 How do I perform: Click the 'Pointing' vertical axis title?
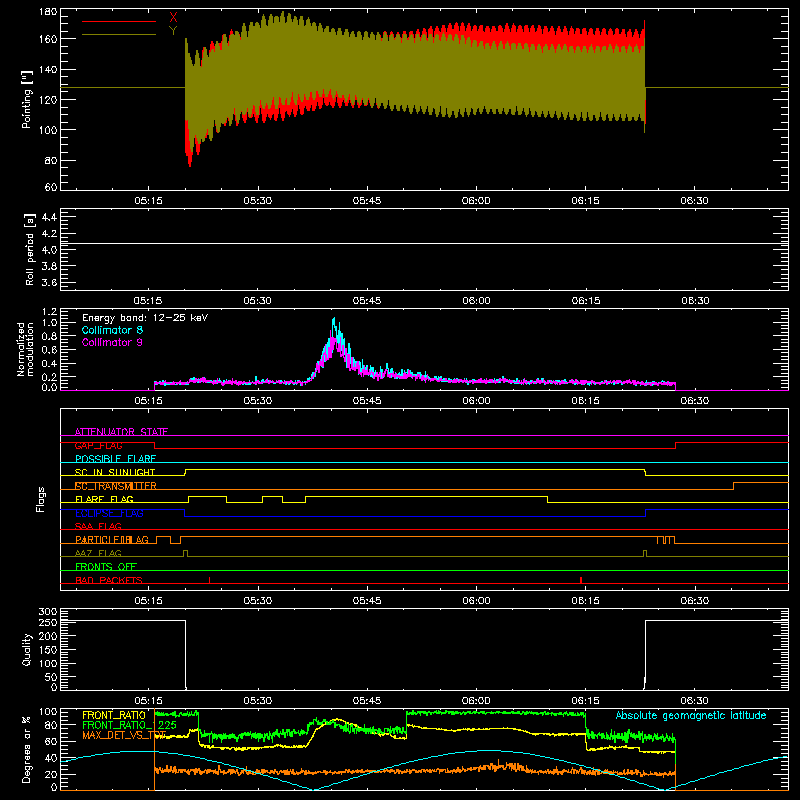tap(27, 99)
